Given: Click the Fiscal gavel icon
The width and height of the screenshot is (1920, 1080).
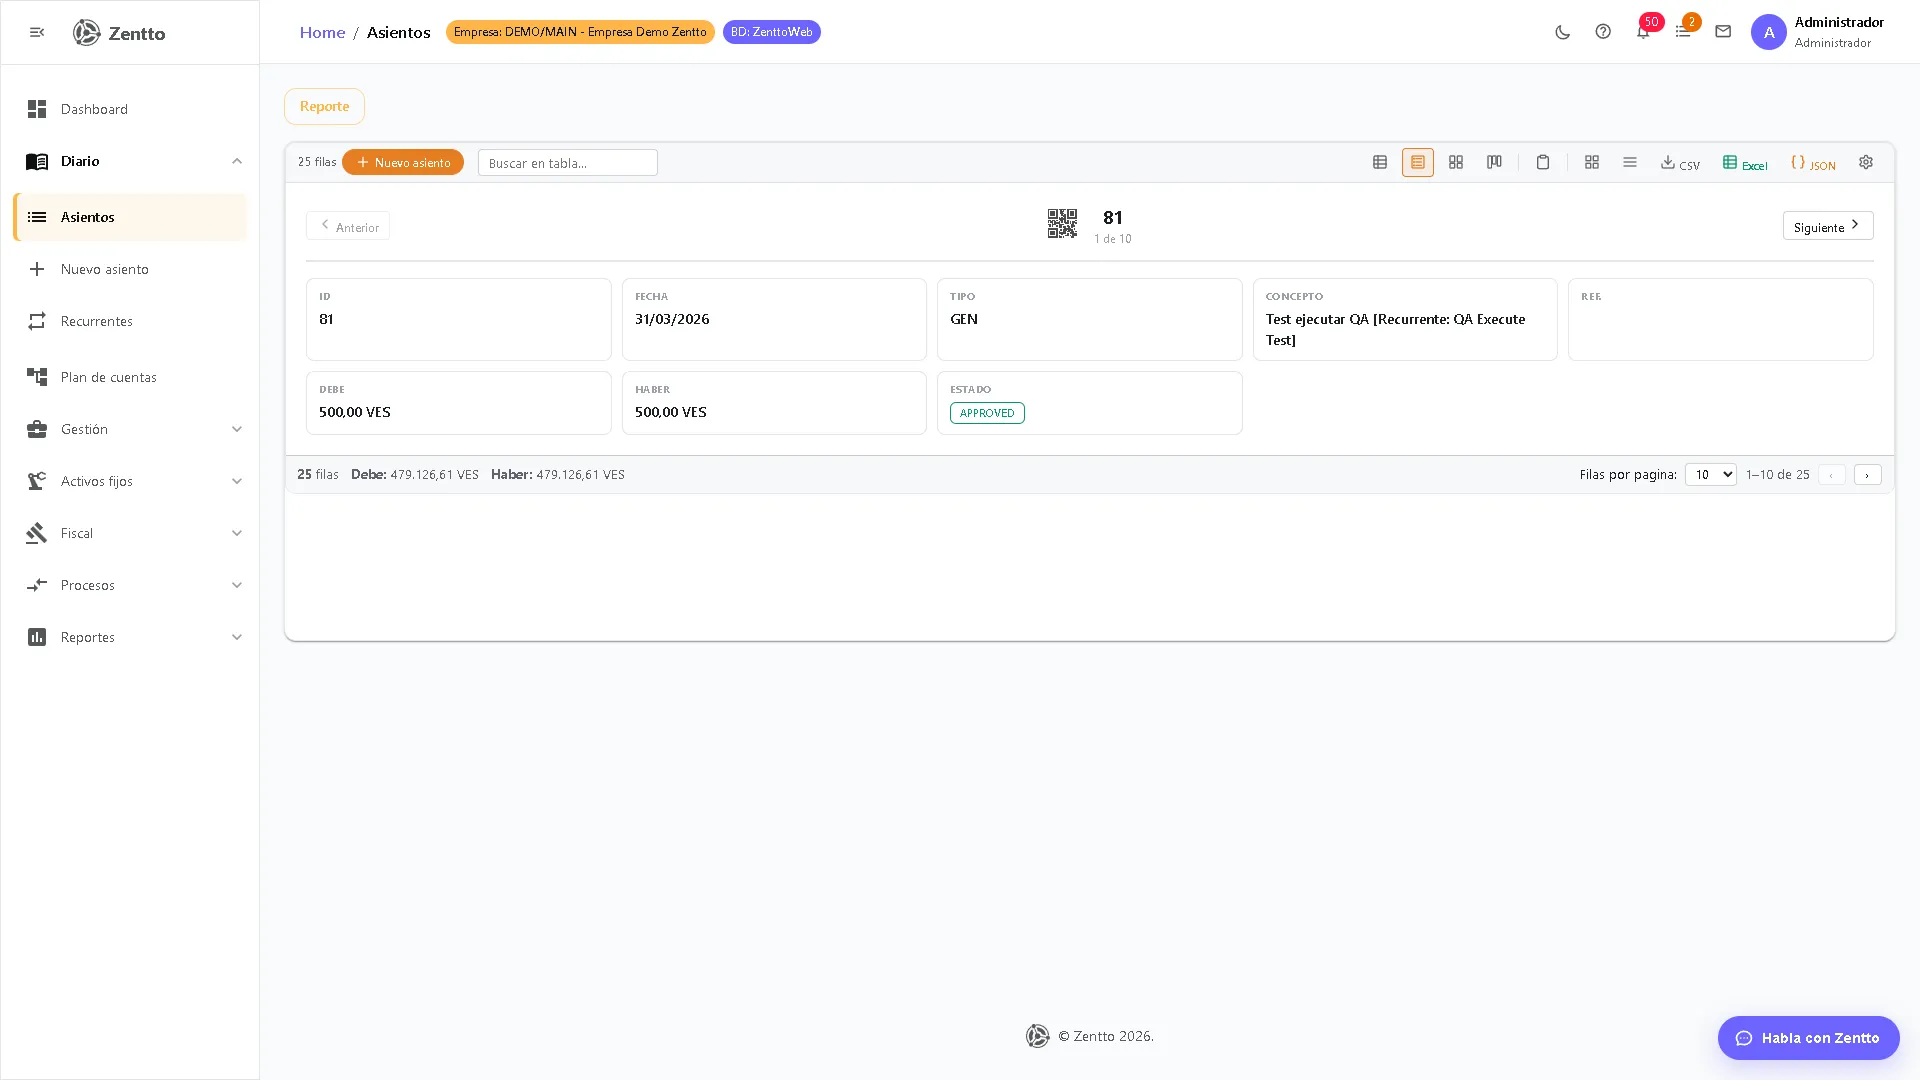Looking at the screenshot, I should [37, 533].
